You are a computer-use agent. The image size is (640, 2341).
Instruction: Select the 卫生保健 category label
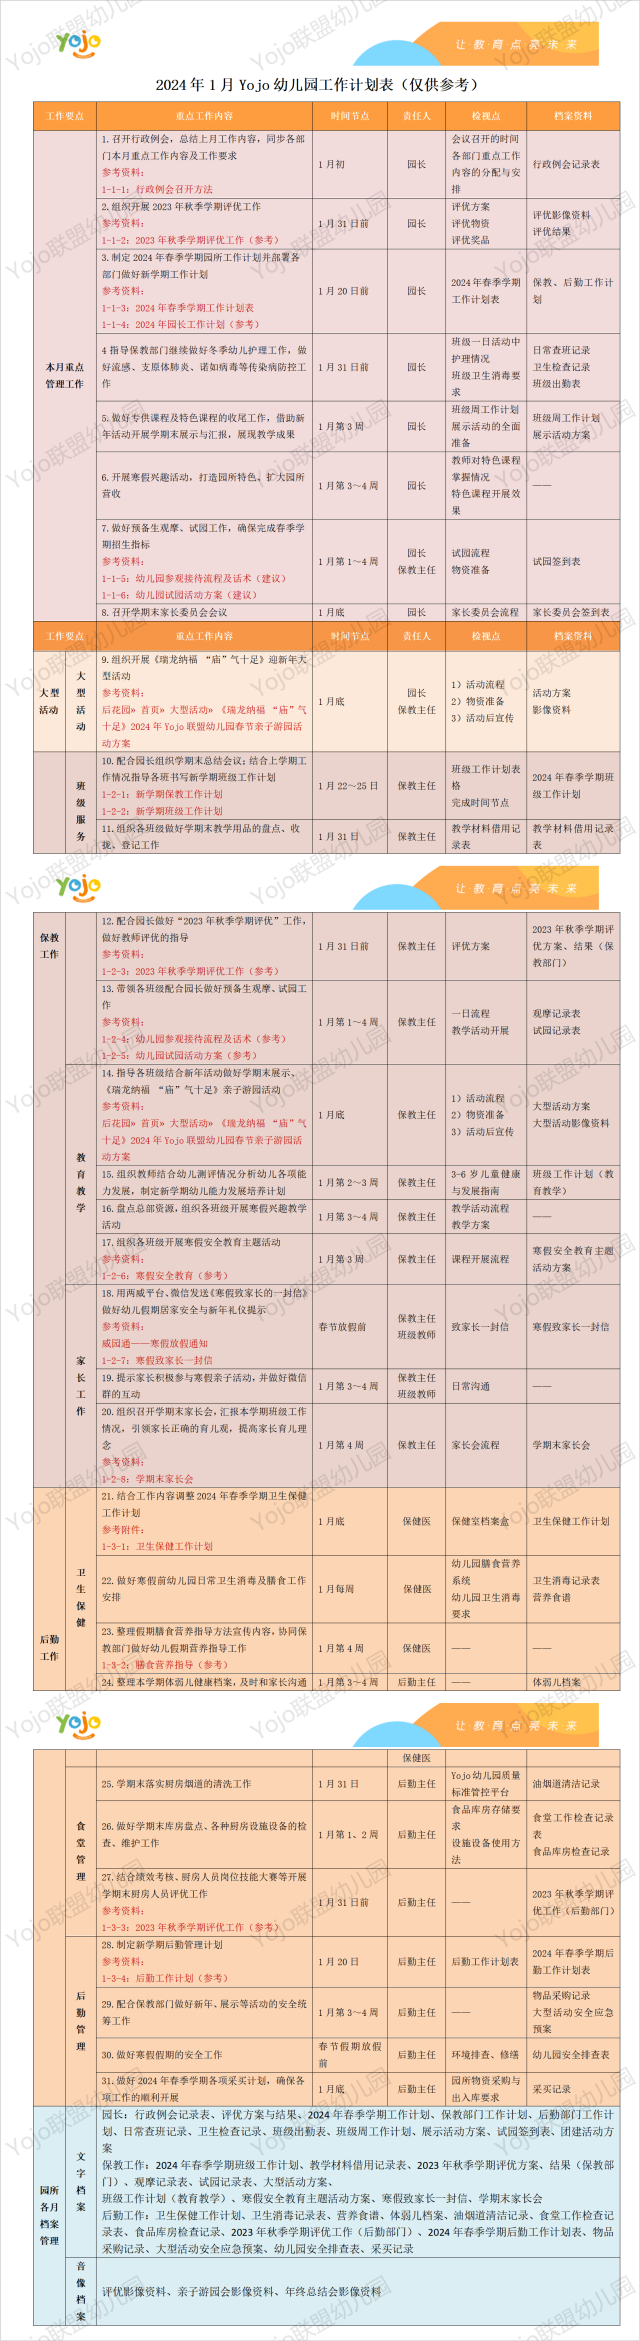click(x=81, y=1598)
